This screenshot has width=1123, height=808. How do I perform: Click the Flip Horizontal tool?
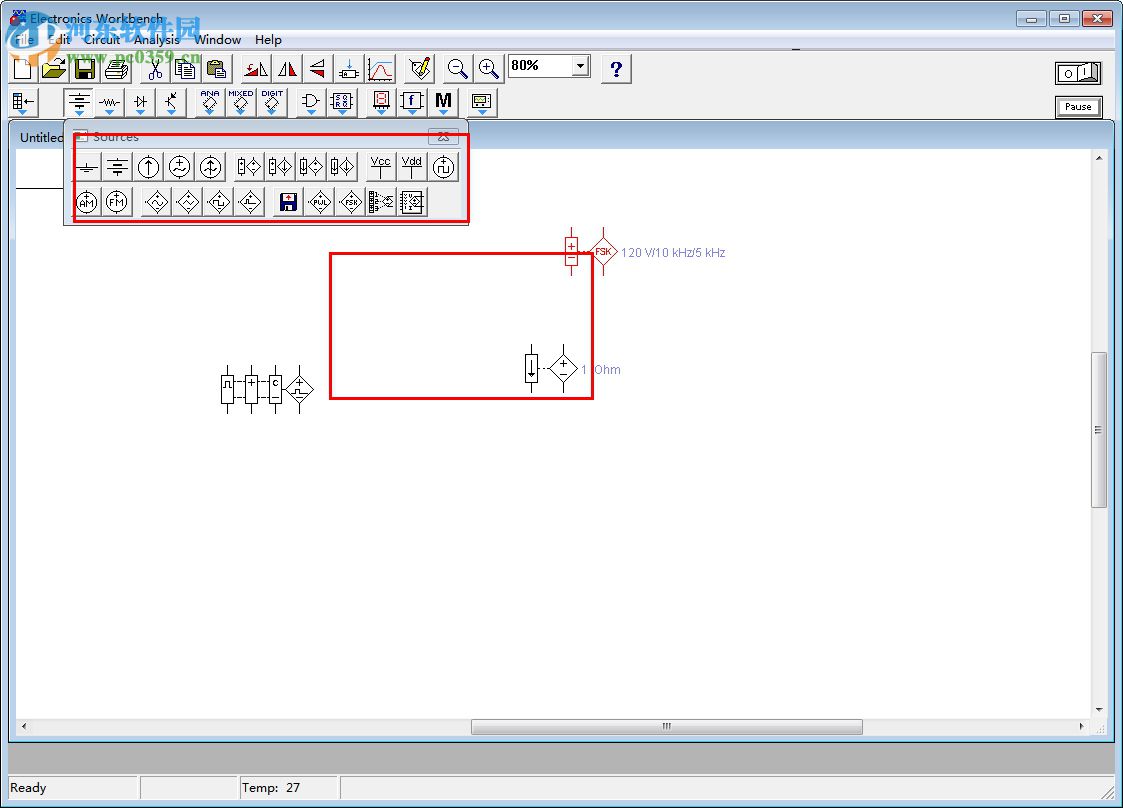coord(286,68)
